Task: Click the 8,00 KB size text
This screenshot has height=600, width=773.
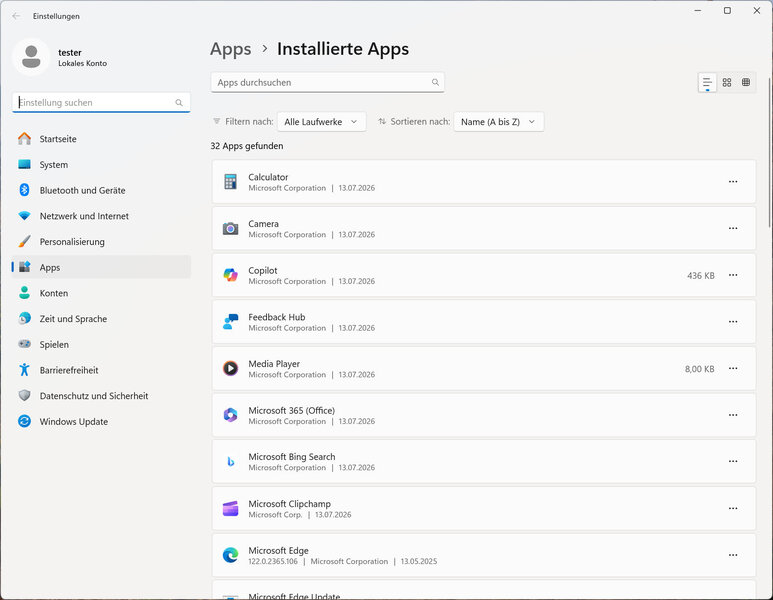Action: click(700, 369)
